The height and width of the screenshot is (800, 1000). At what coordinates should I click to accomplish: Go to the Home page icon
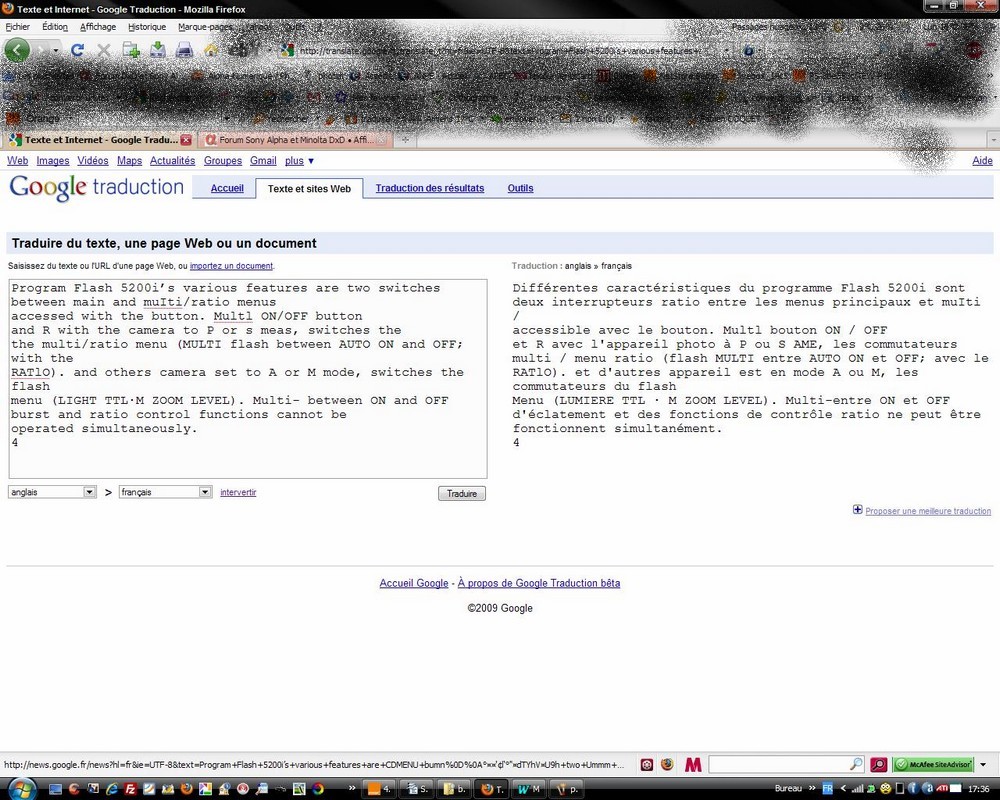coord(211,50)
